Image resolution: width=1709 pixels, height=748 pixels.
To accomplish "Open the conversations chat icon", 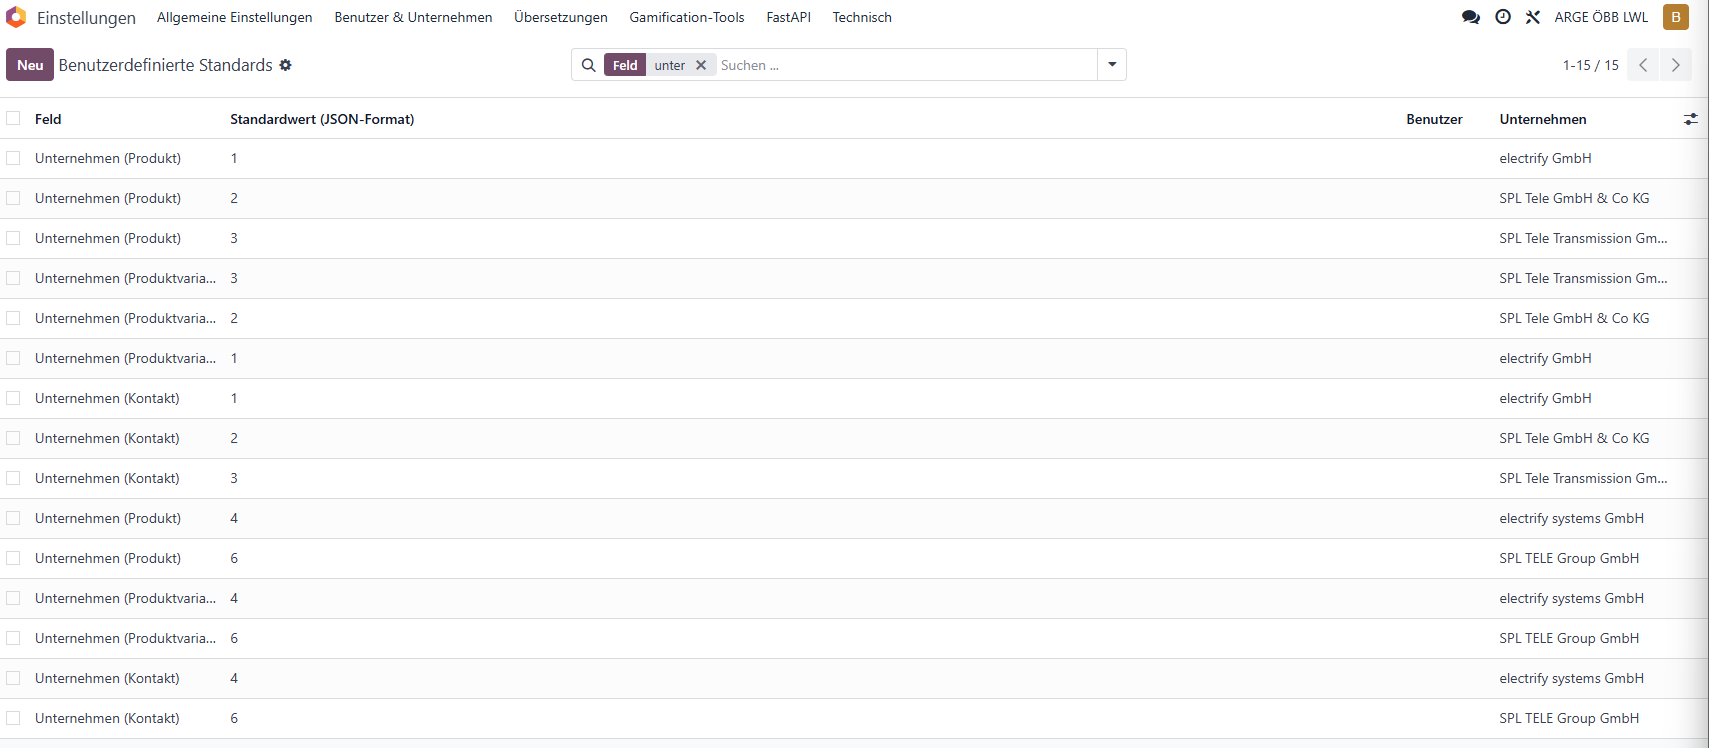I will tap(1471, 17).
